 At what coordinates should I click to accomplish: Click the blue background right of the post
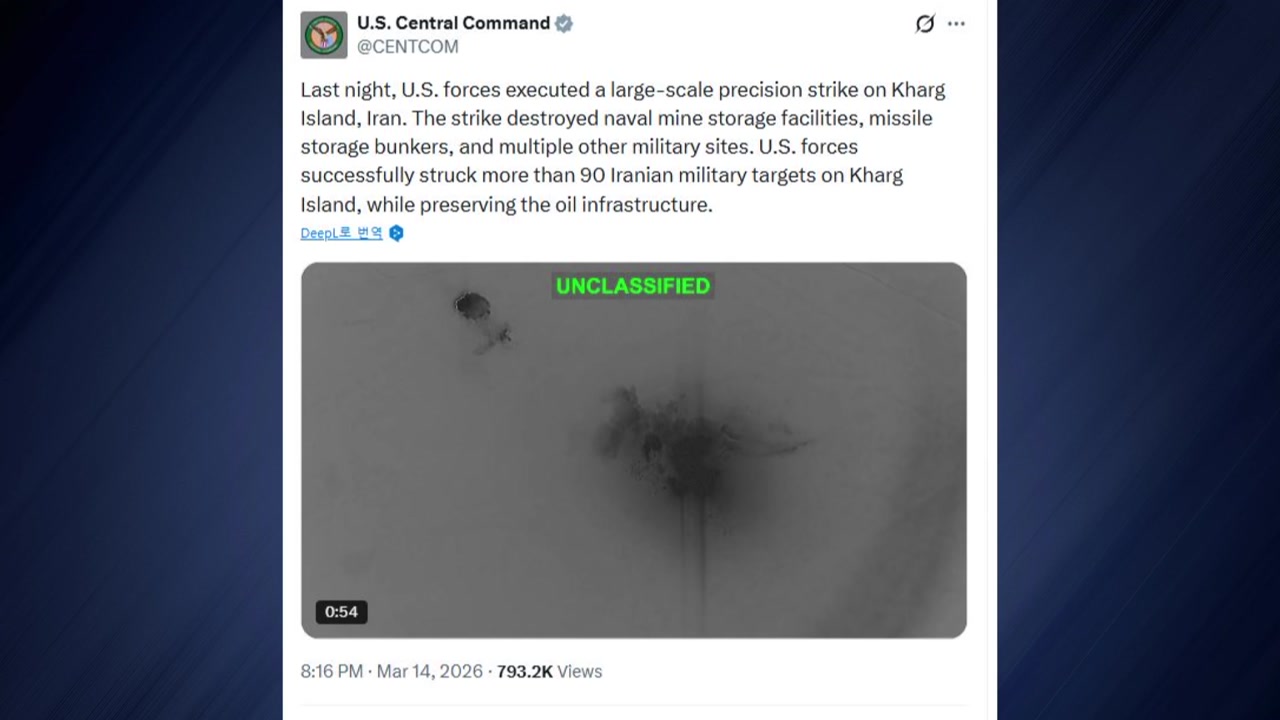(x=1138, y=360)
